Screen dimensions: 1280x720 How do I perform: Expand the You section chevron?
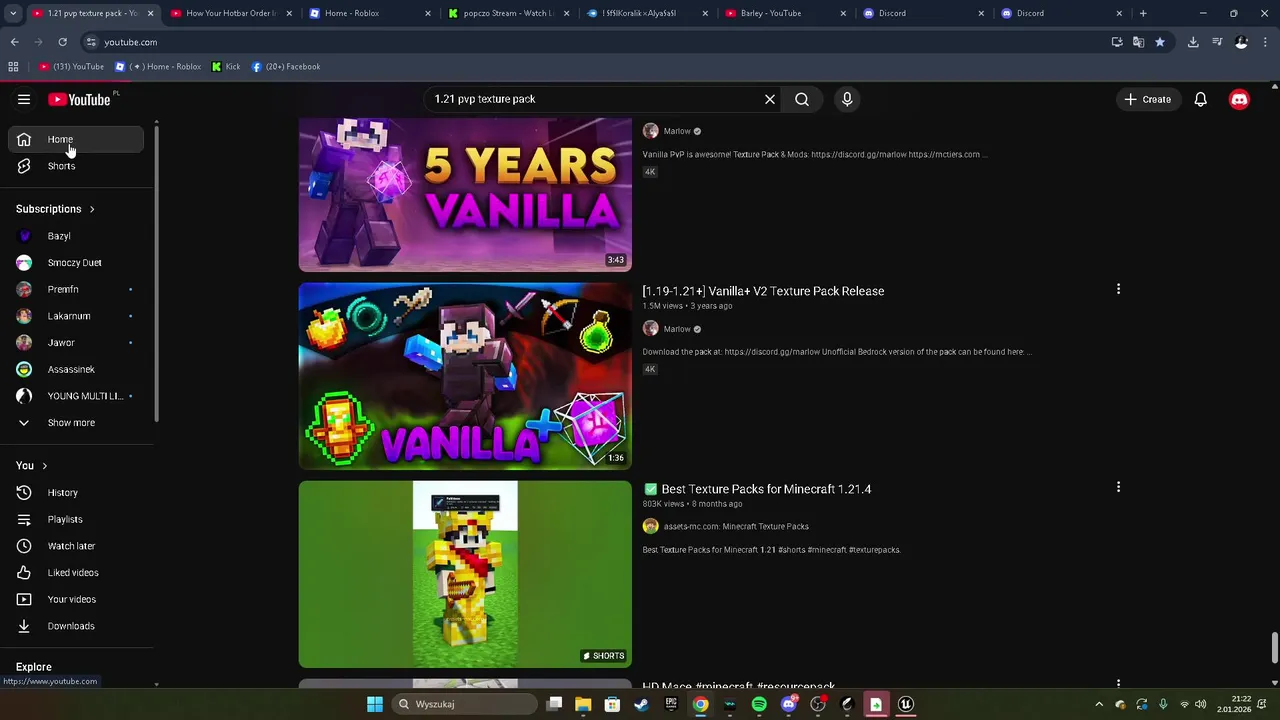pos(44,466)
